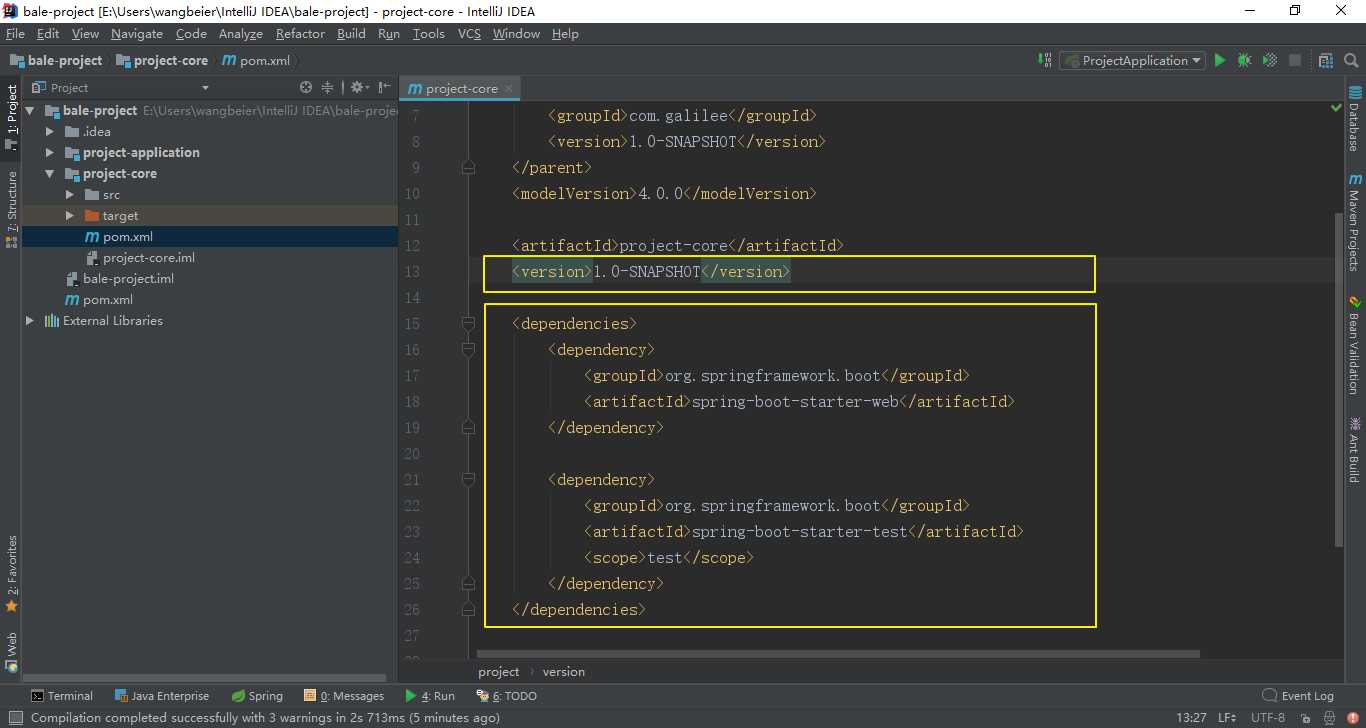Click the status bar icon at far right end

tap(1351, 717)
